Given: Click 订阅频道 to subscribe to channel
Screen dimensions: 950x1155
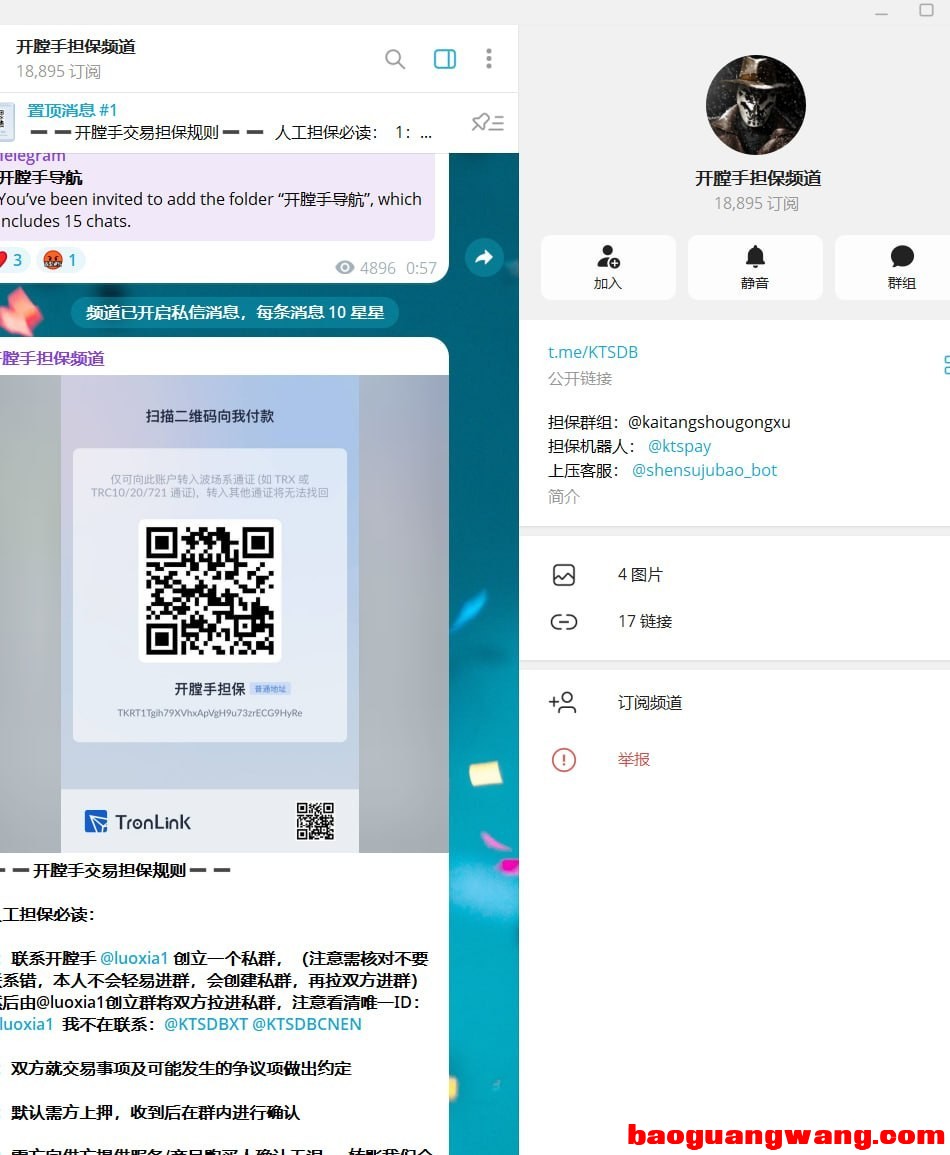Looking at the screenshot, I should (650, 703).
